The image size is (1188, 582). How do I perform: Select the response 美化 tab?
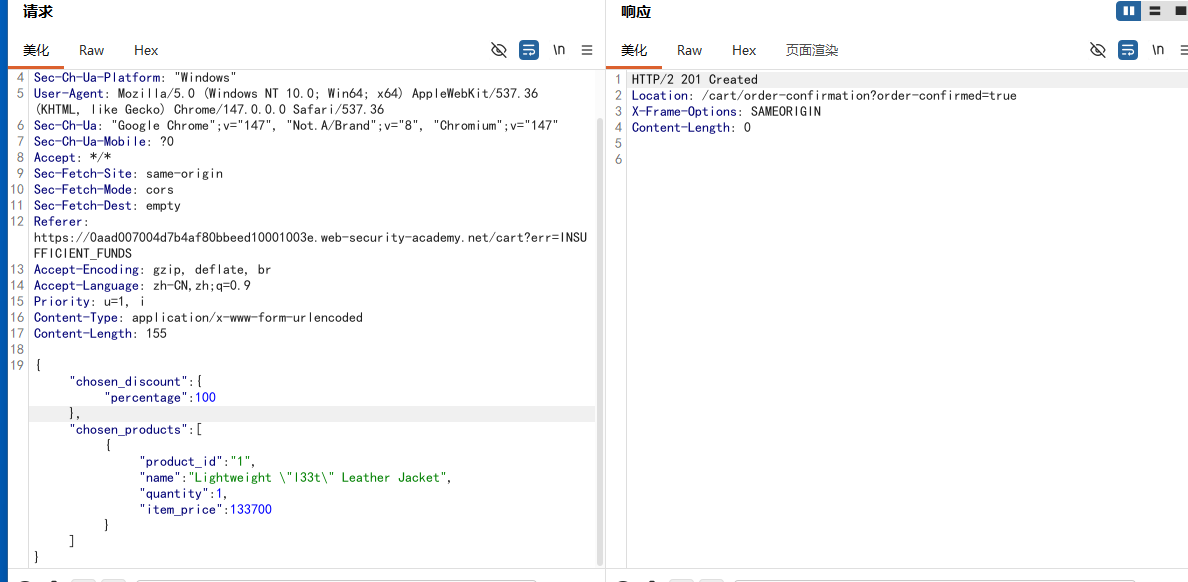634,50
